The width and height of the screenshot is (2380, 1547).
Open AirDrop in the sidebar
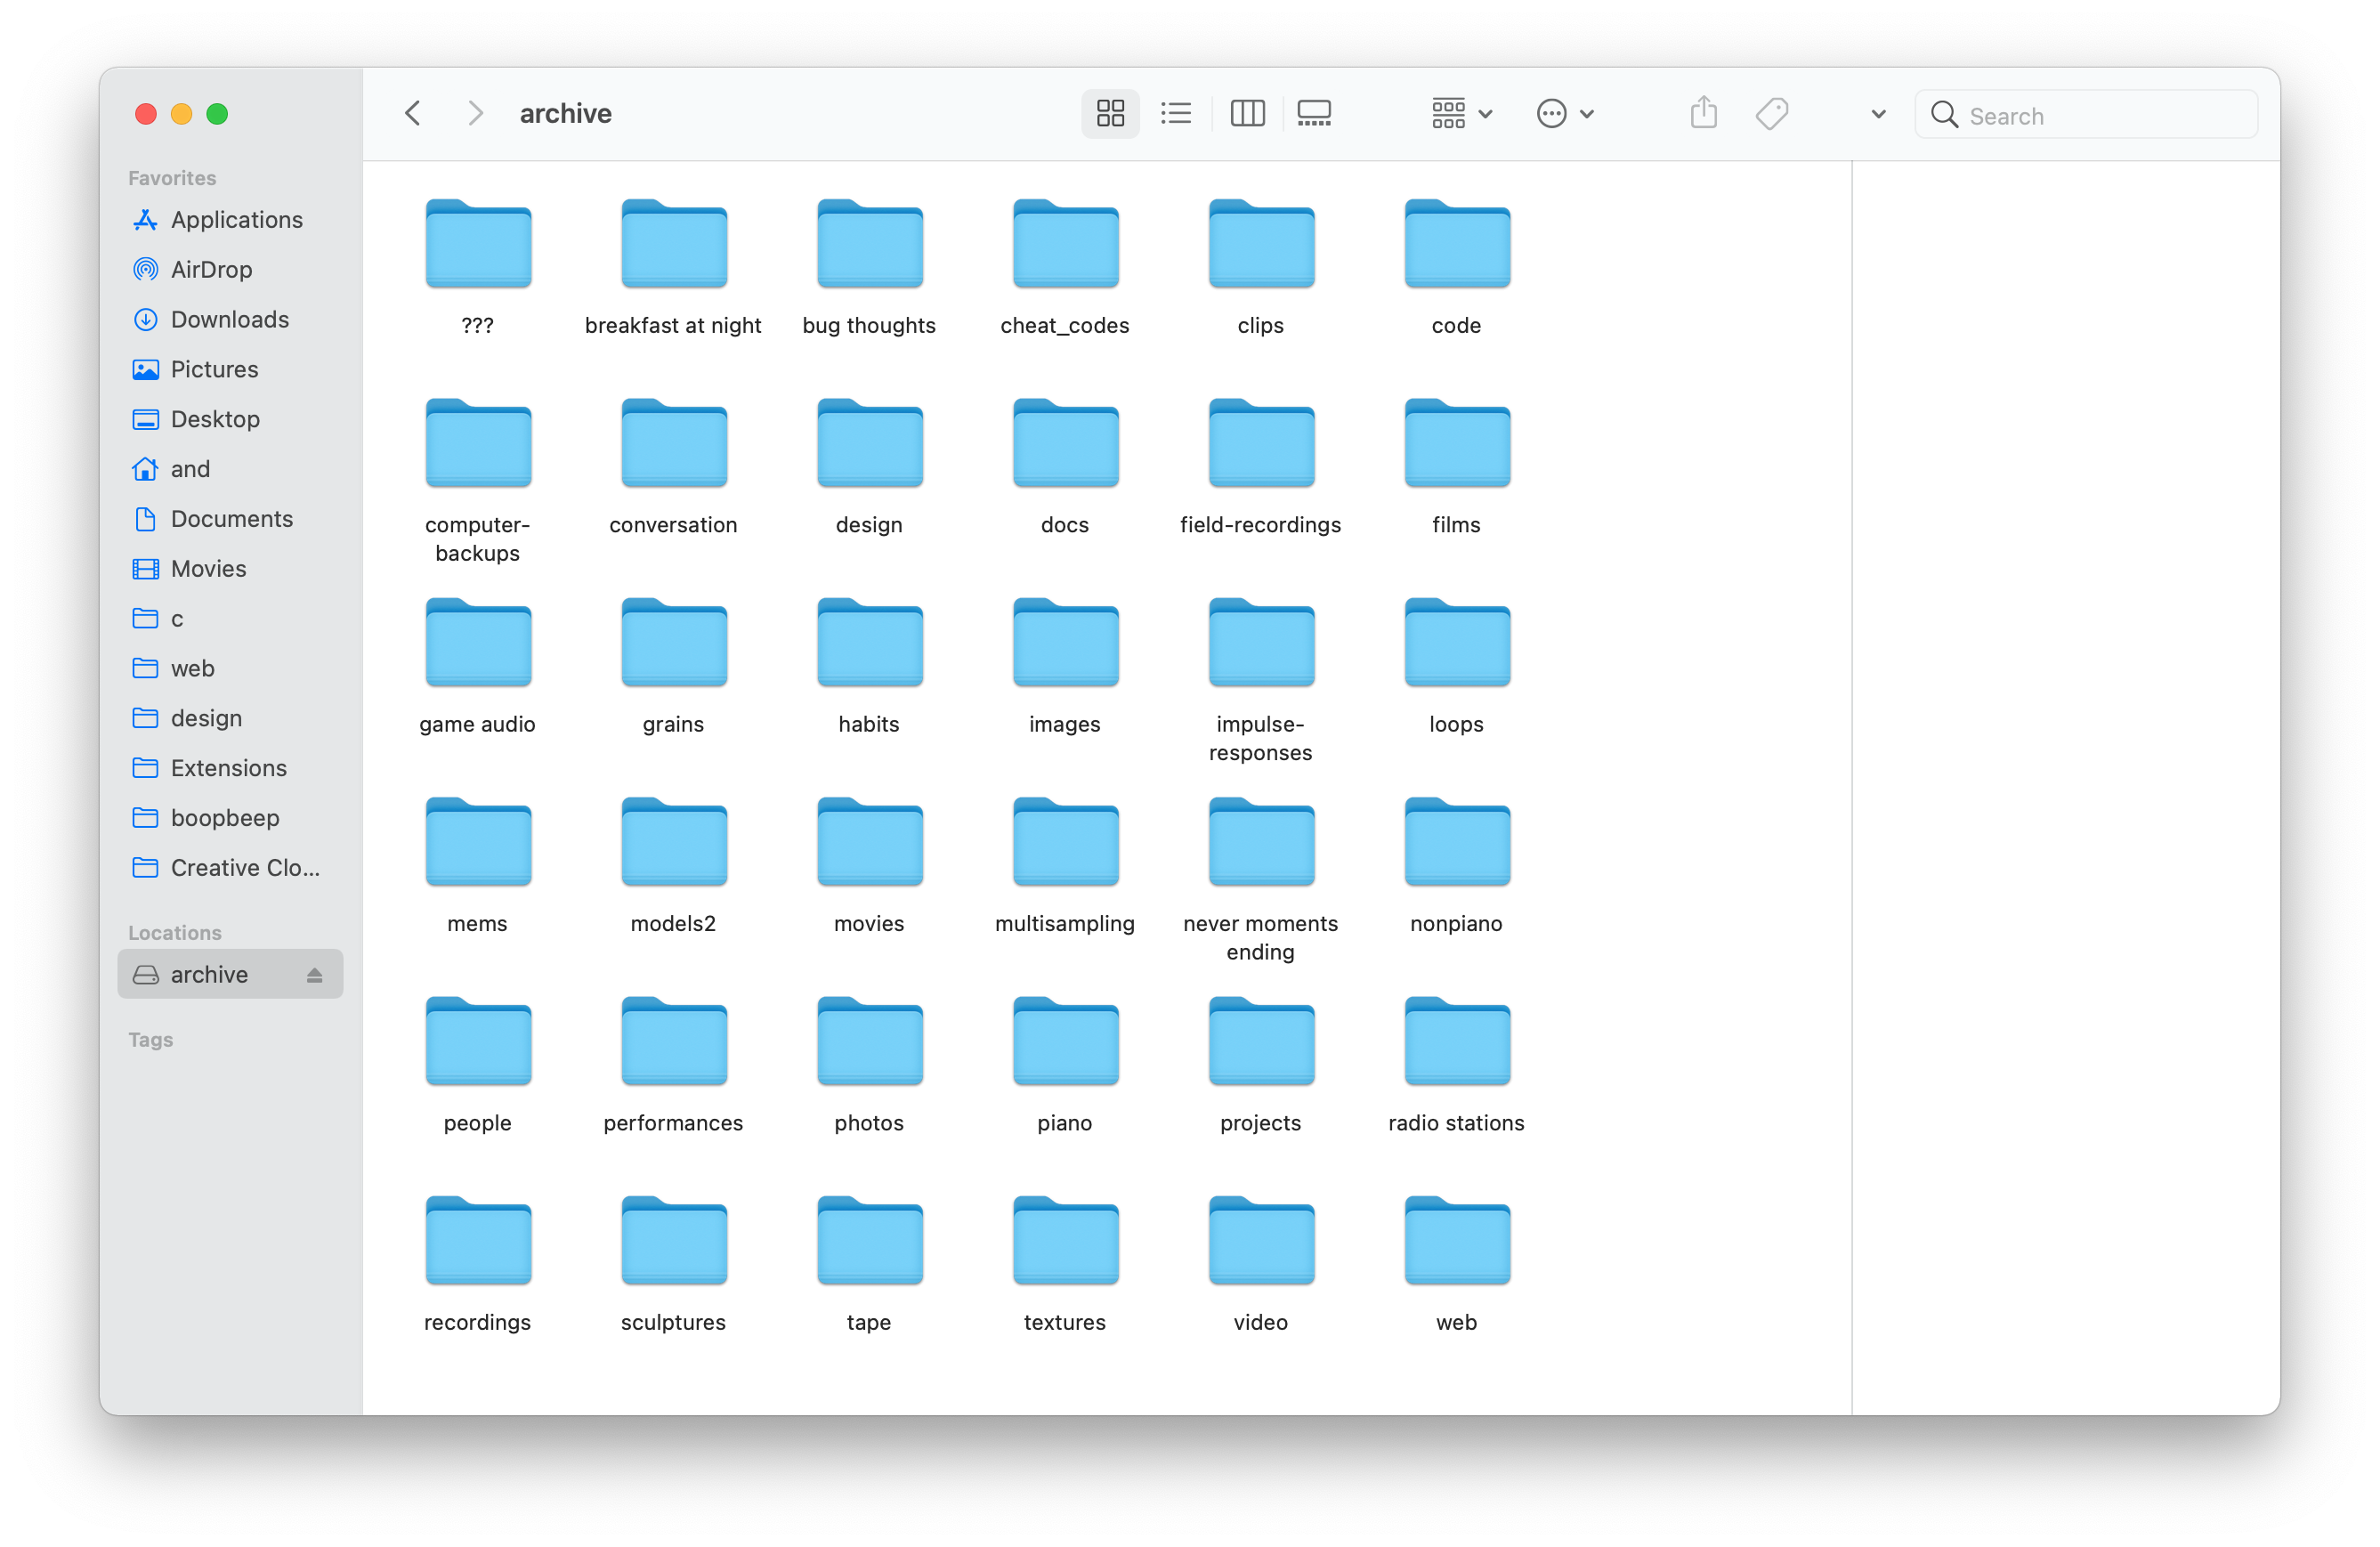211,270
